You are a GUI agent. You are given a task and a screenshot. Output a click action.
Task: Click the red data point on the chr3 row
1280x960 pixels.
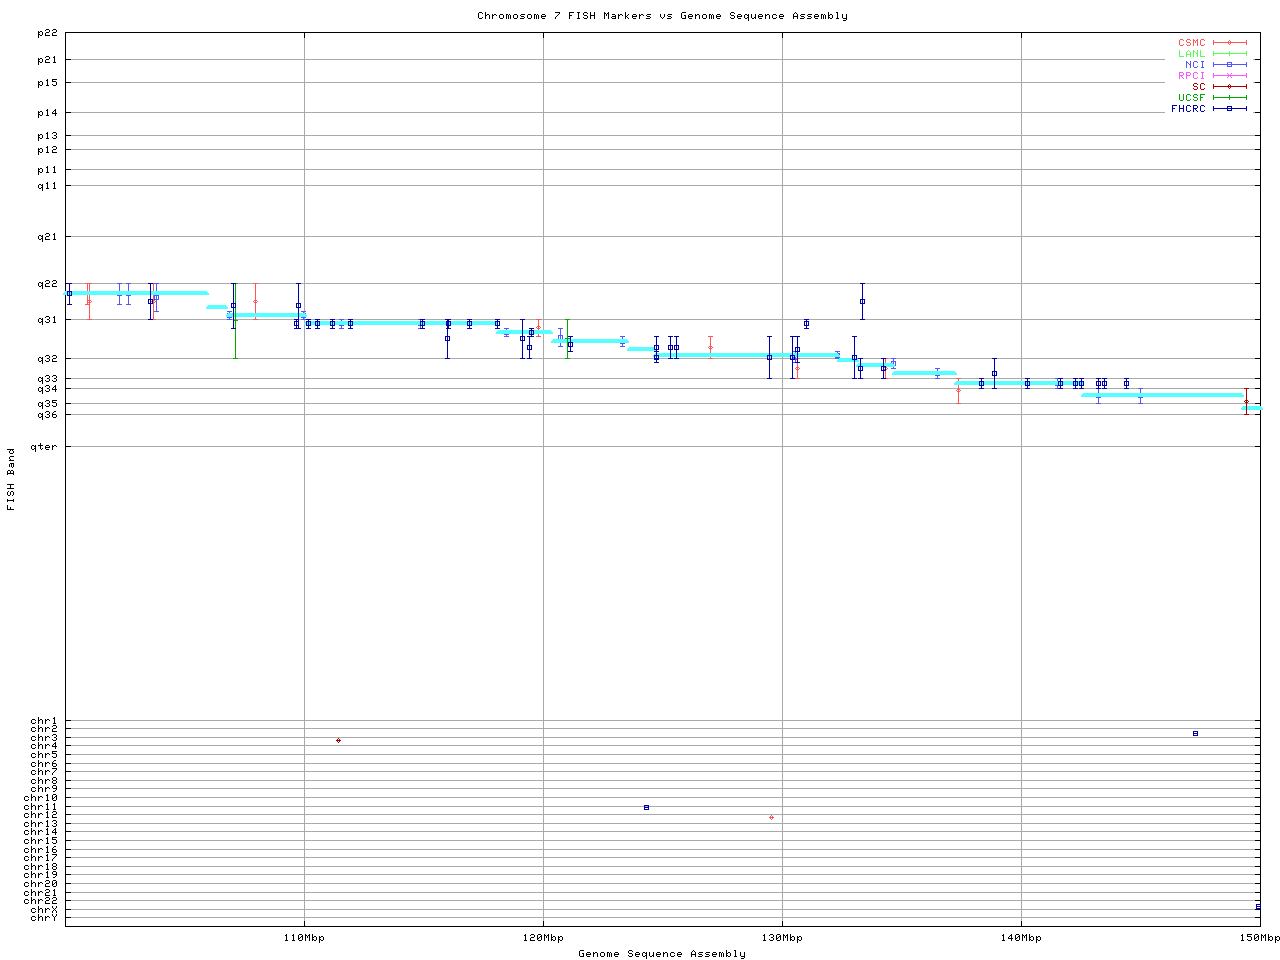(339, 740)
